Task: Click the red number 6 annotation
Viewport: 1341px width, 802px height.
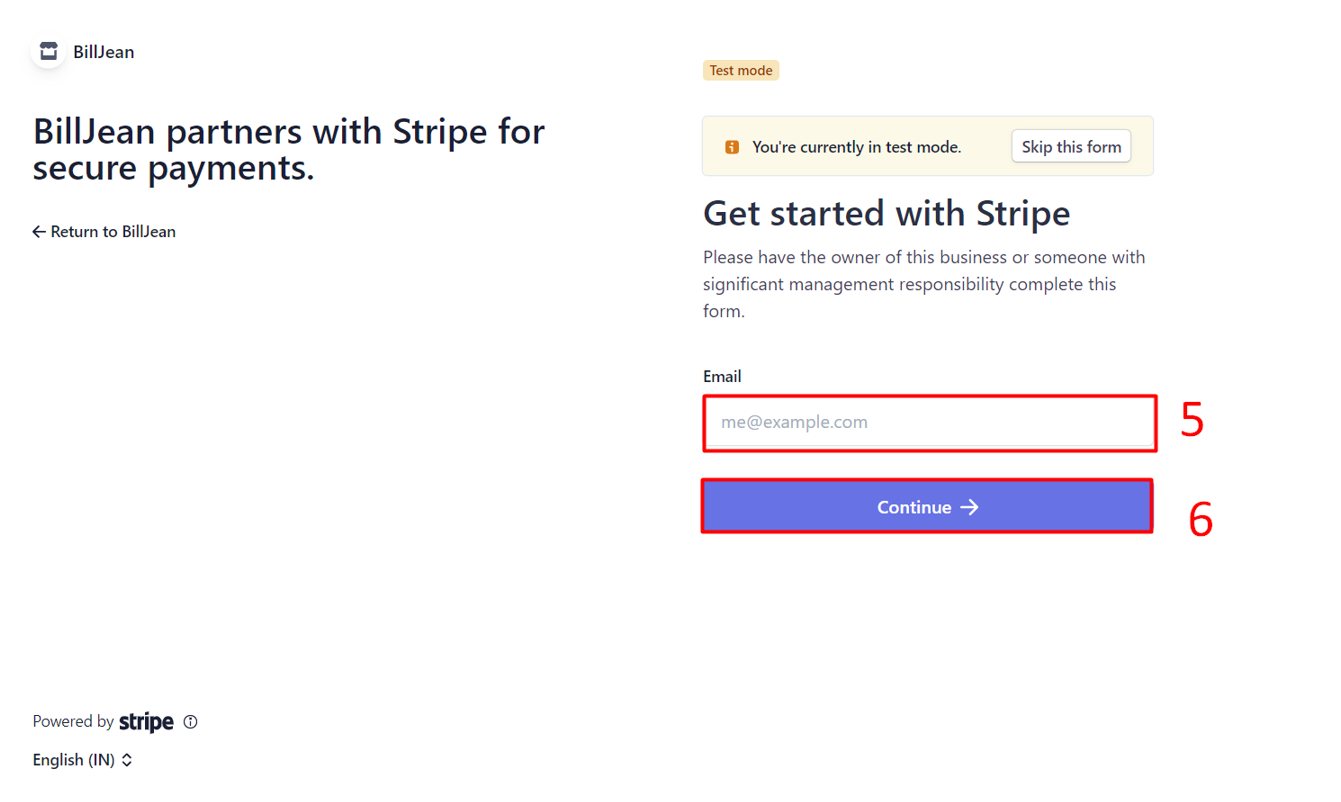Action: [1200, 520]
